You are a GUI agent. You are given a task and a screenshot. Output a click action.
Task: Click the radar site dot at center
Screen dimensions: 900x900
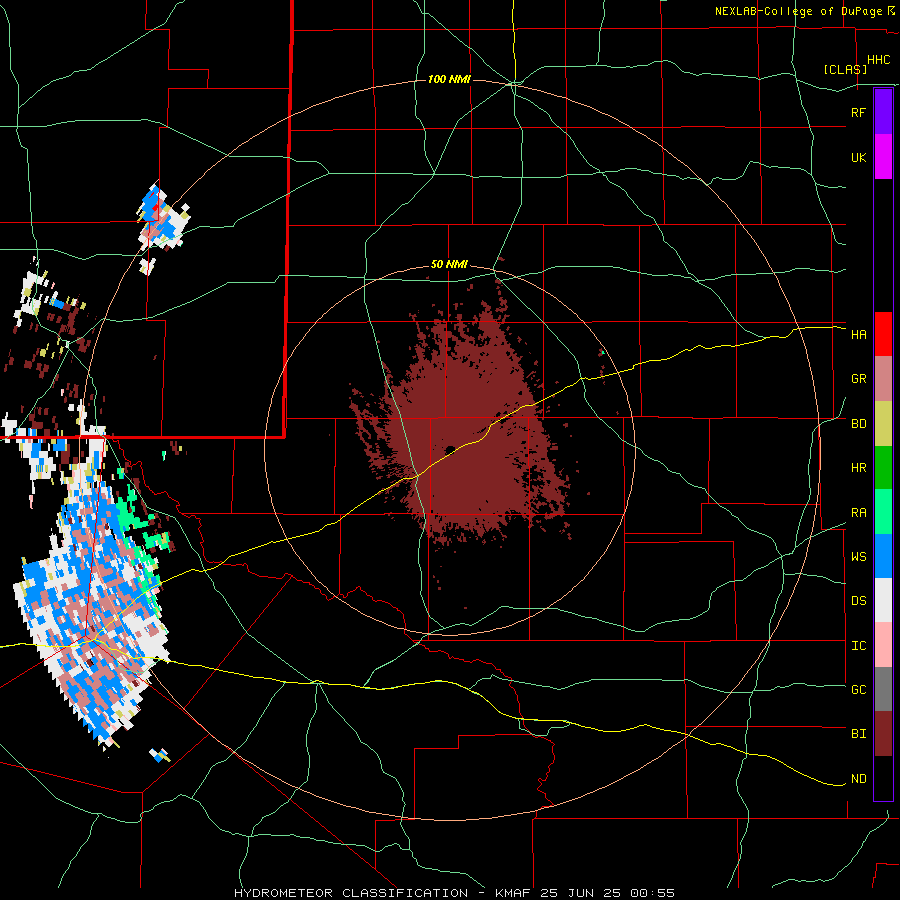(x=450, y=449)
